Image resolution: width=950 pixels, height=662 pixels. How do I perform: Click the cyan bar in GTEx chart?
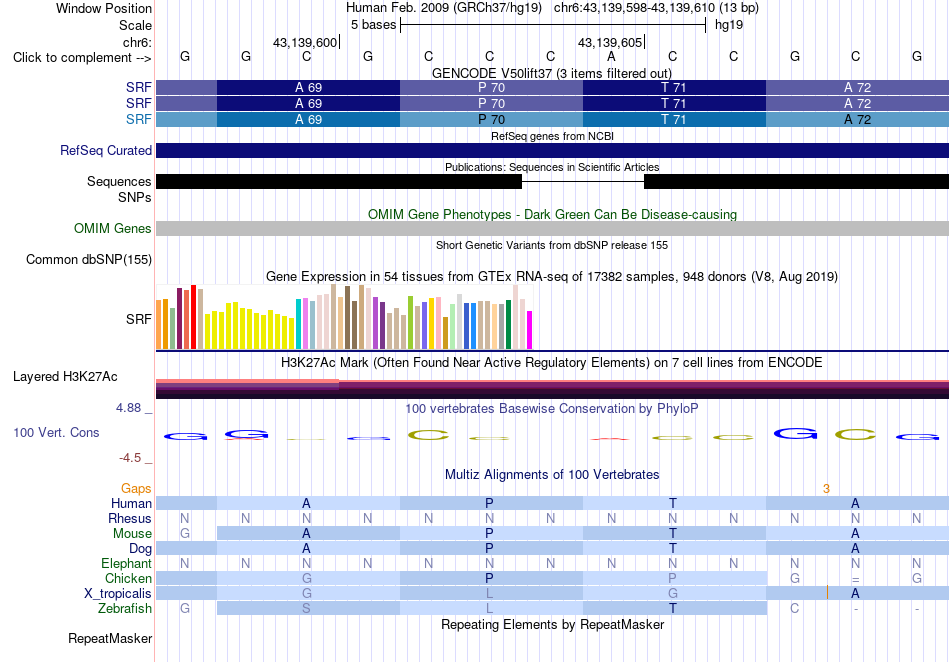[x=298, y=324]
